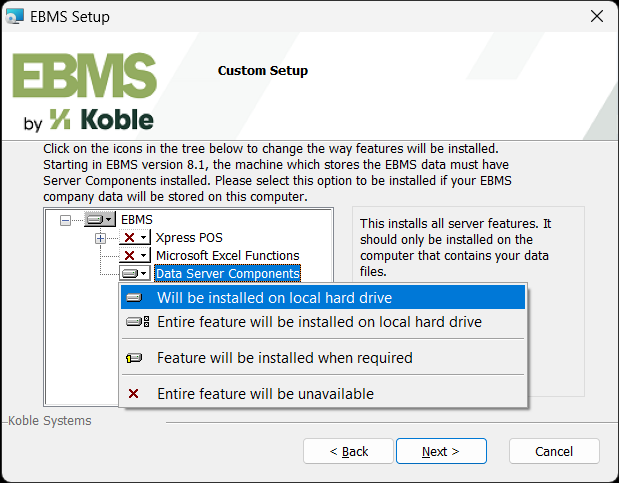This screenshot has height=483, width=619.
Task: Click the red X unavailable icon in menu
Action: coord(134,394)
